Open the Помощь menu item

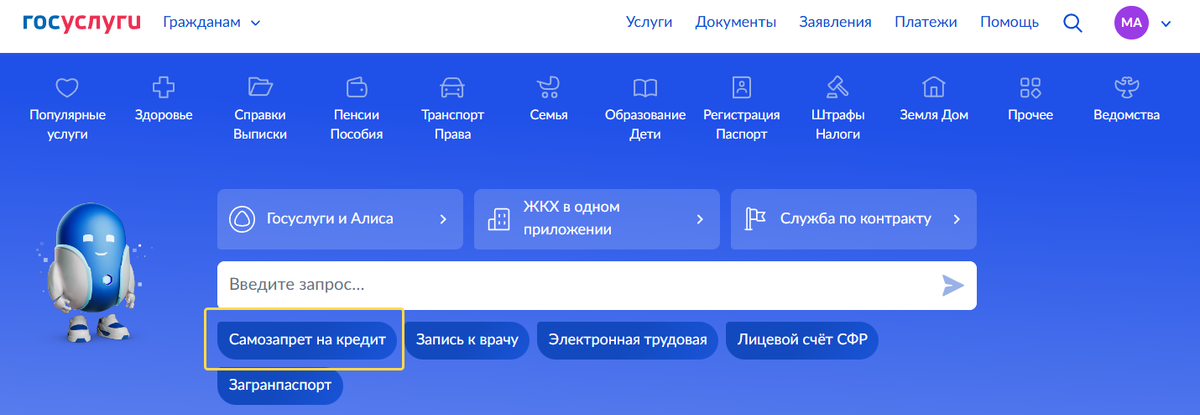[x=1009, y=22]
